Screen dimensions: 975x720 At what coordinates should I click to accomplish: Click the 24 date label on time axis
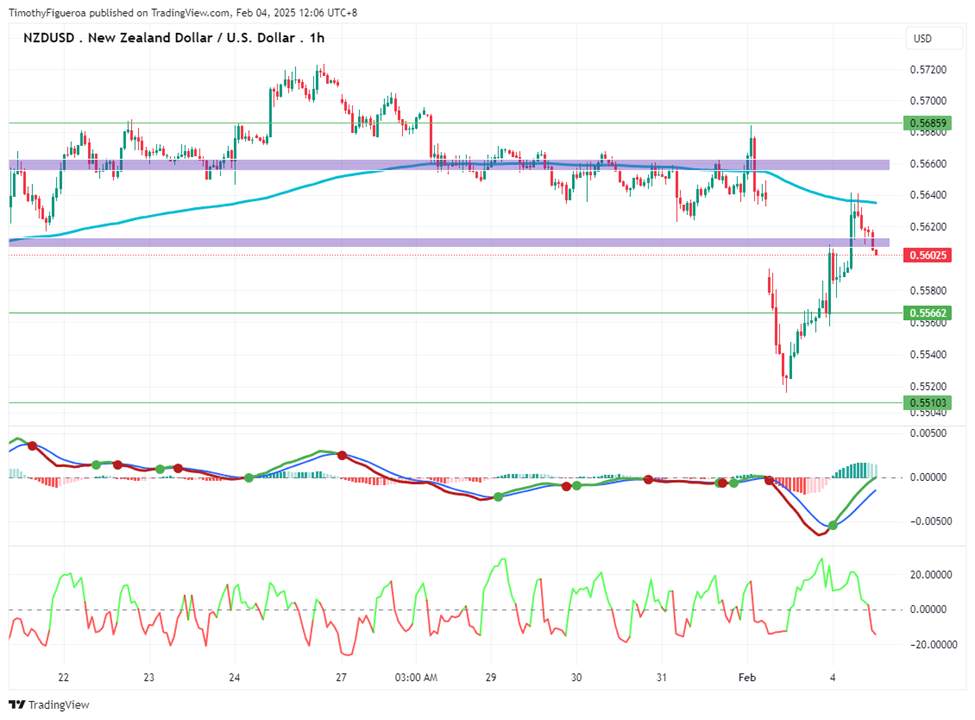[x=234, y=678]
